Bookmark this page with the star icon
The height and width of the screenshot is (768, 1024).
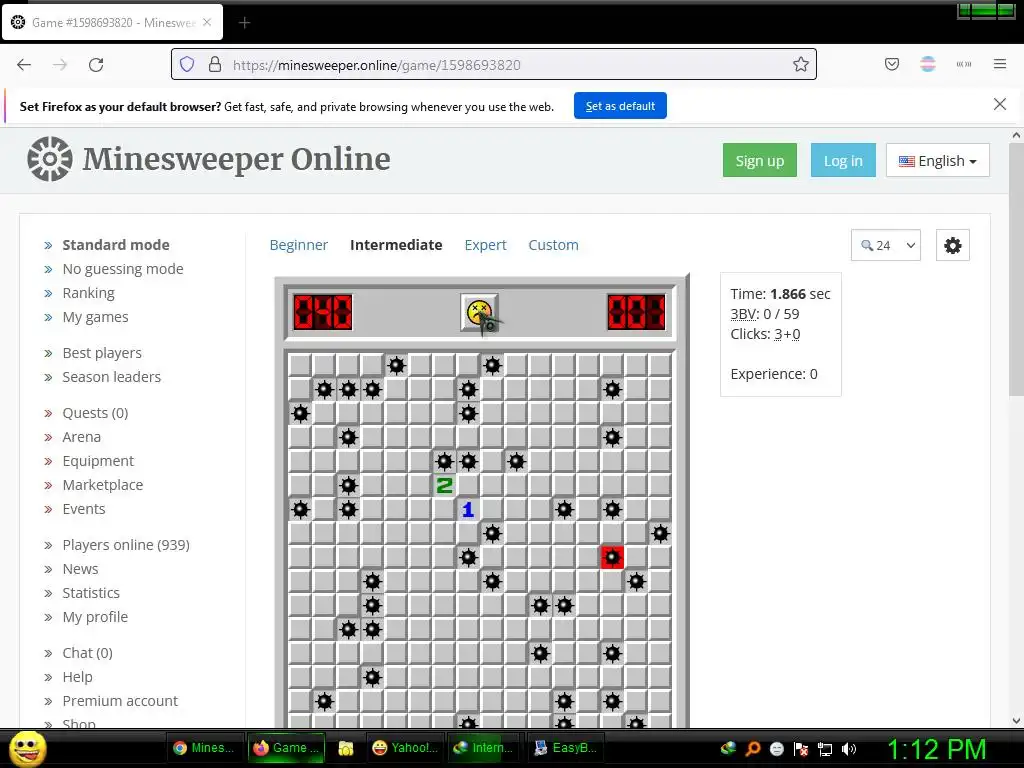click(801, 64)
